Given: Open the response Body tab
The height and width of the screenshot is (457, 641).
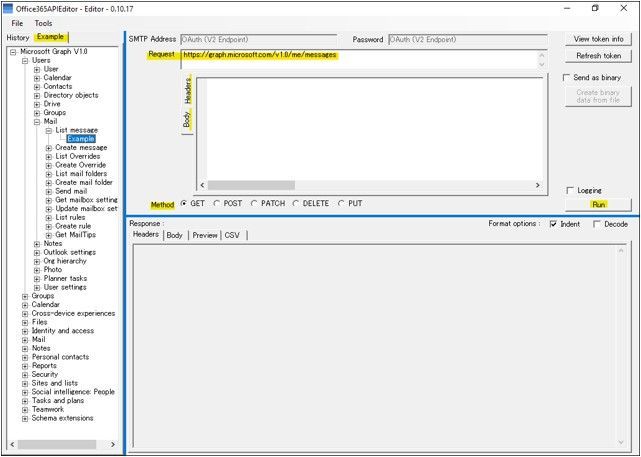Looking at the screenshot, I should point(175,235).
